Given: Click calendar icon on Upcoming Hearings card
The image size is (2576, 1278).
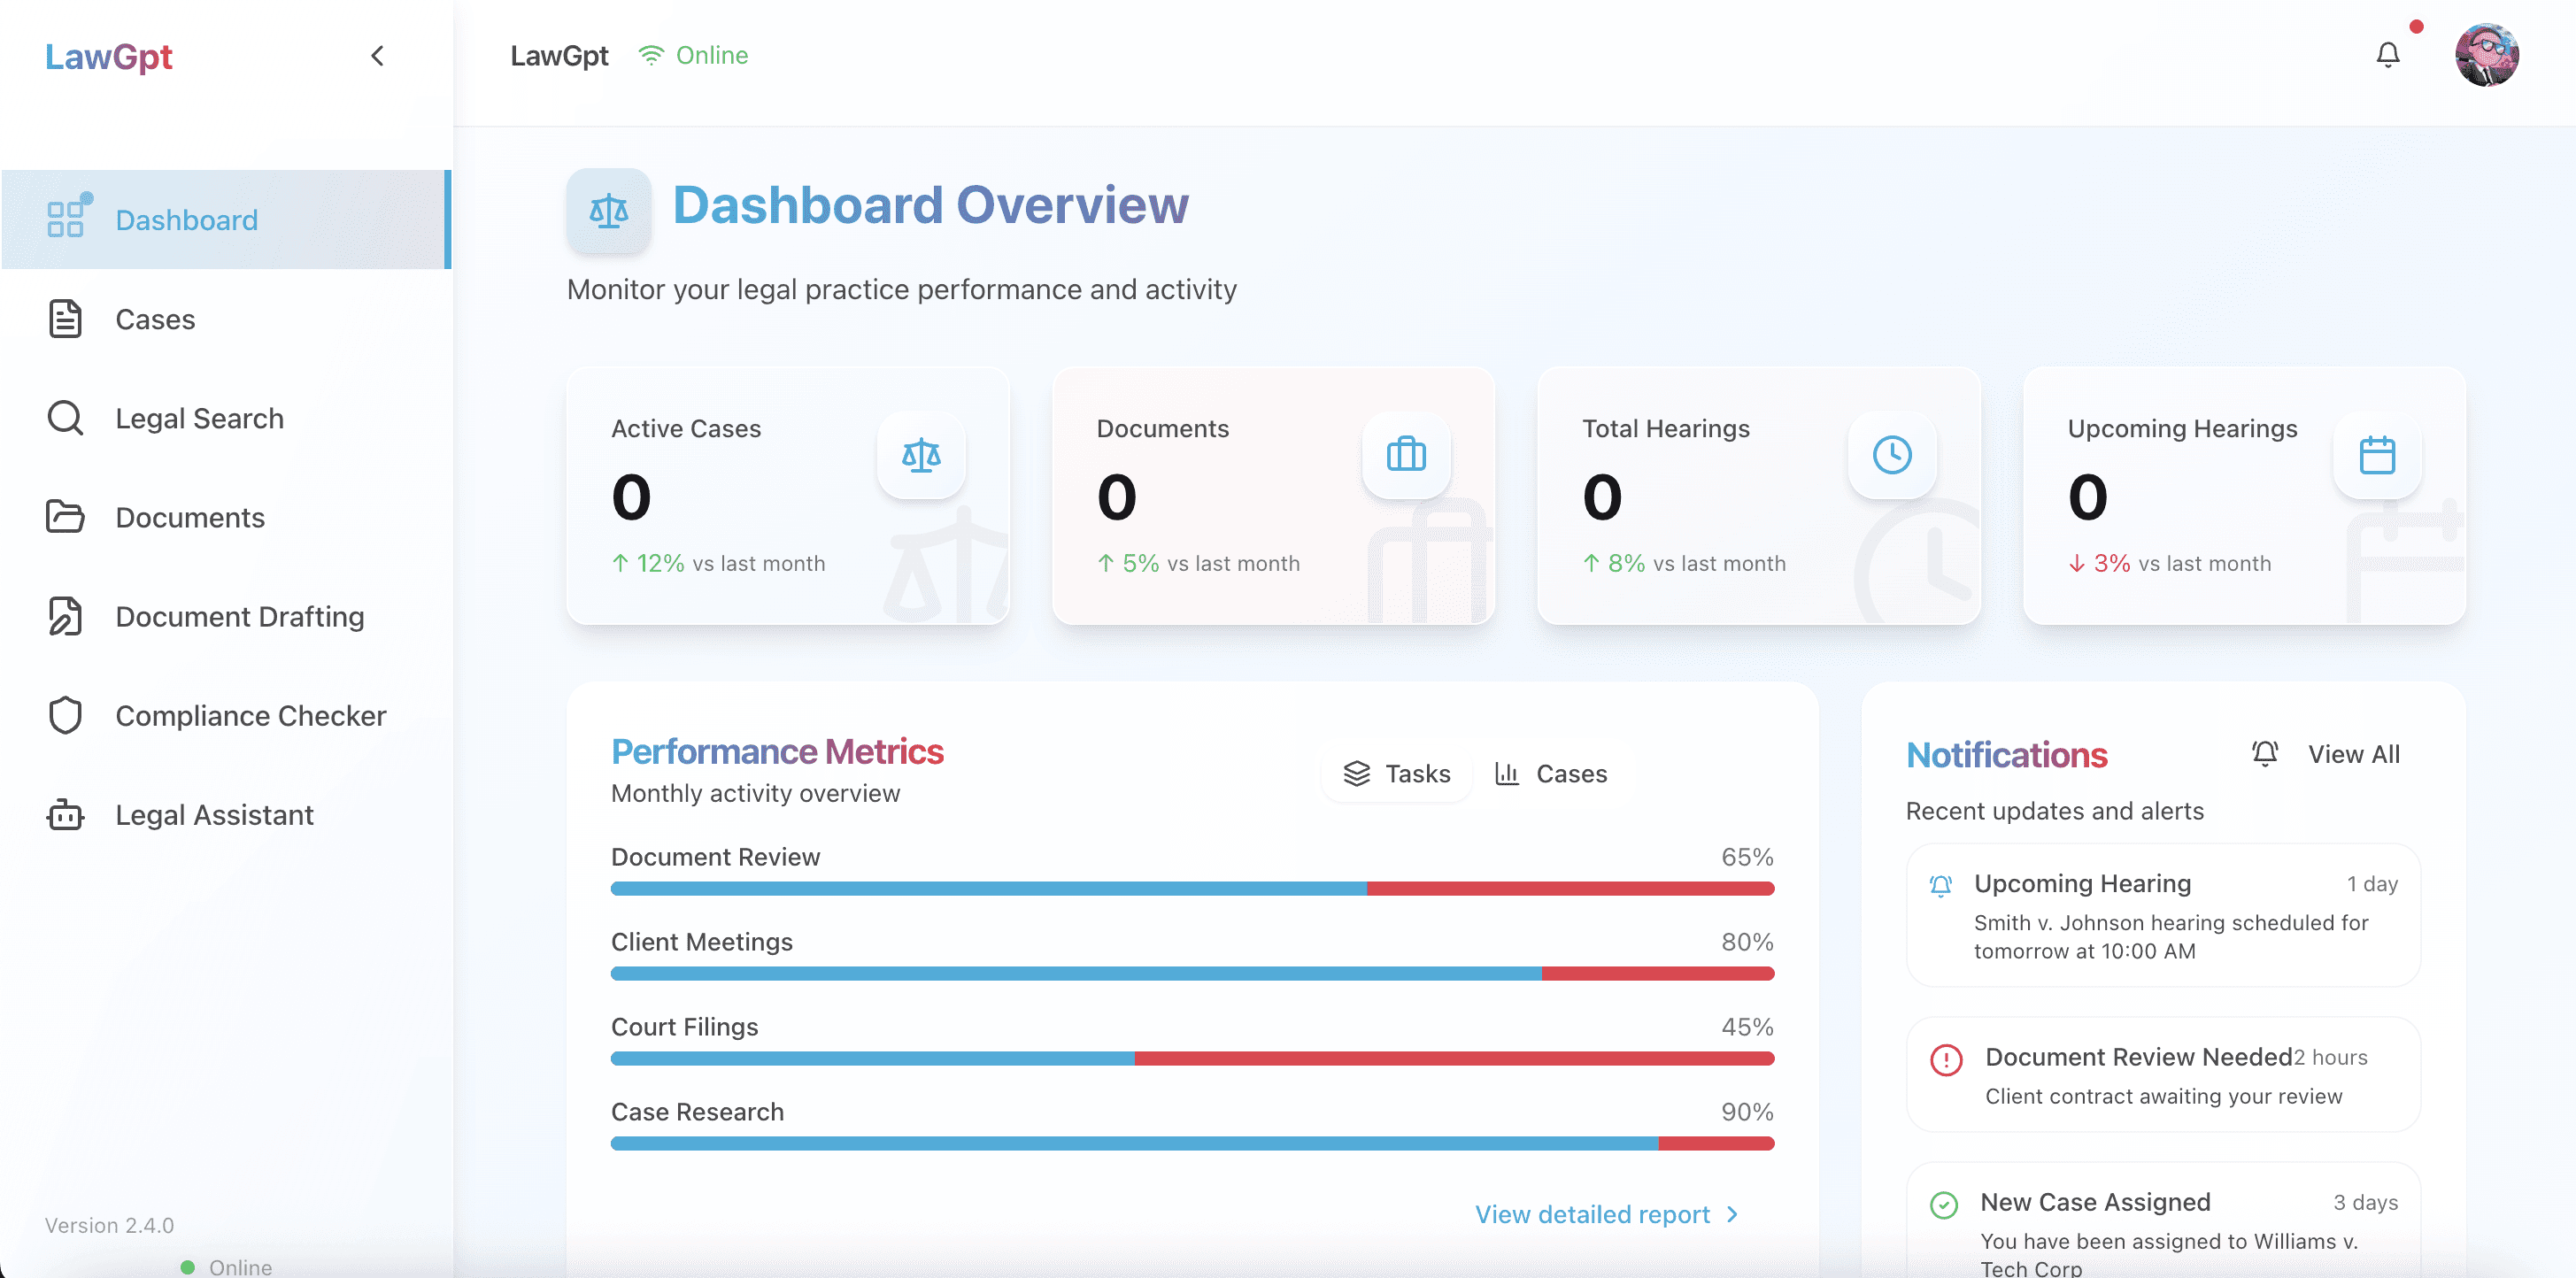Looking at the screenshot, I should [2376, 455].
